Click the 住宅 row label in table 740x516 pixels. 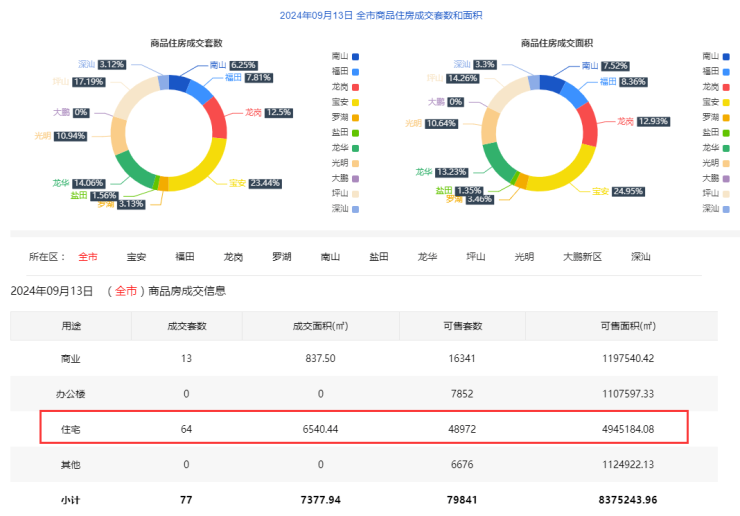click(x=72, y=428)
